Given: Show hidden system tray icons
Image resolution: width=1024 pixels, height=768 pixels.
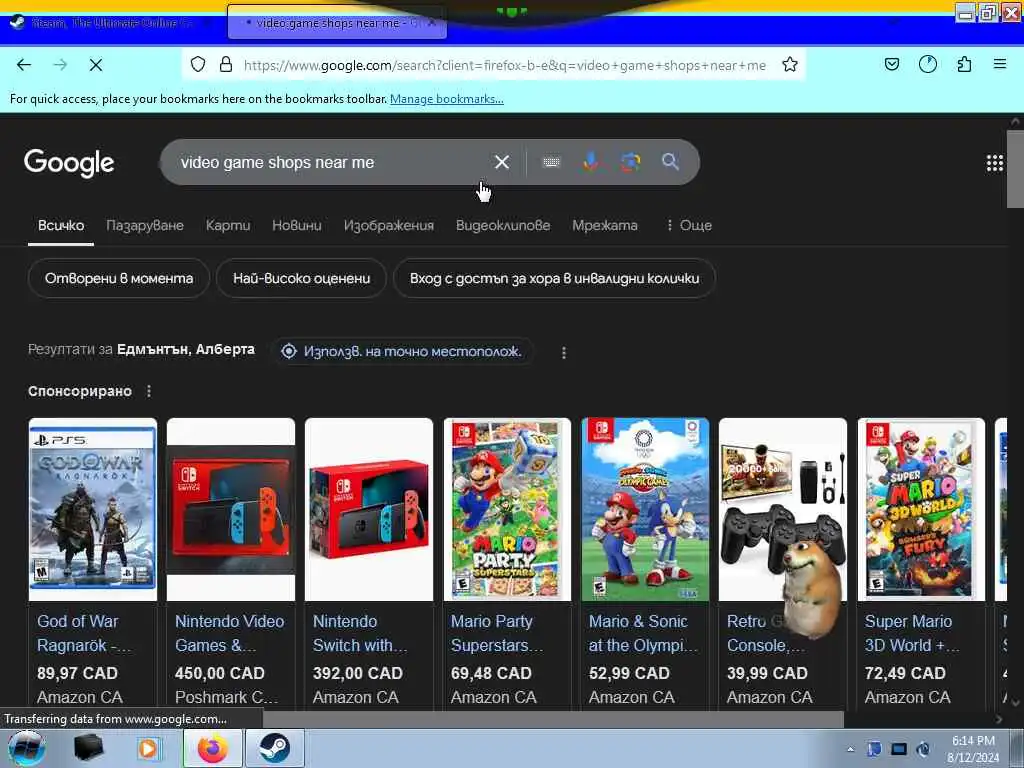Looking at the screenshot, I should [x=850, y=749].
